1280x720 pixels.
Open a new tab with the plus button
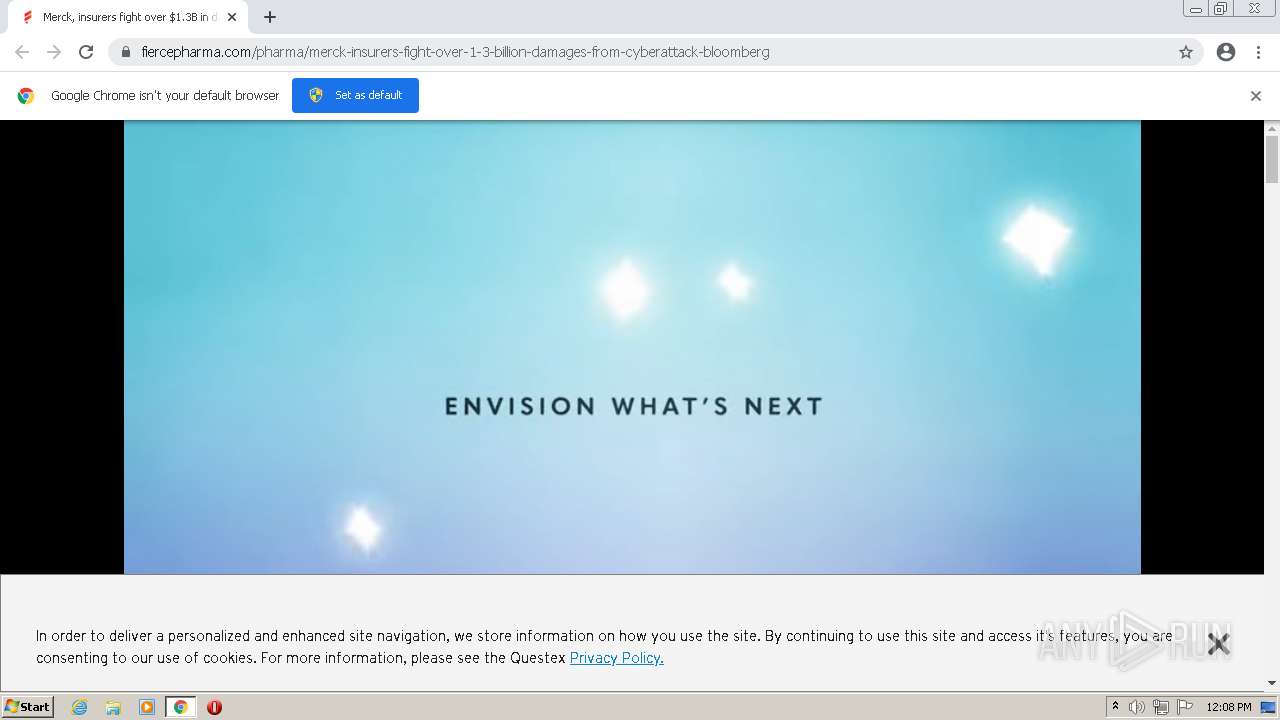[270, 17]
